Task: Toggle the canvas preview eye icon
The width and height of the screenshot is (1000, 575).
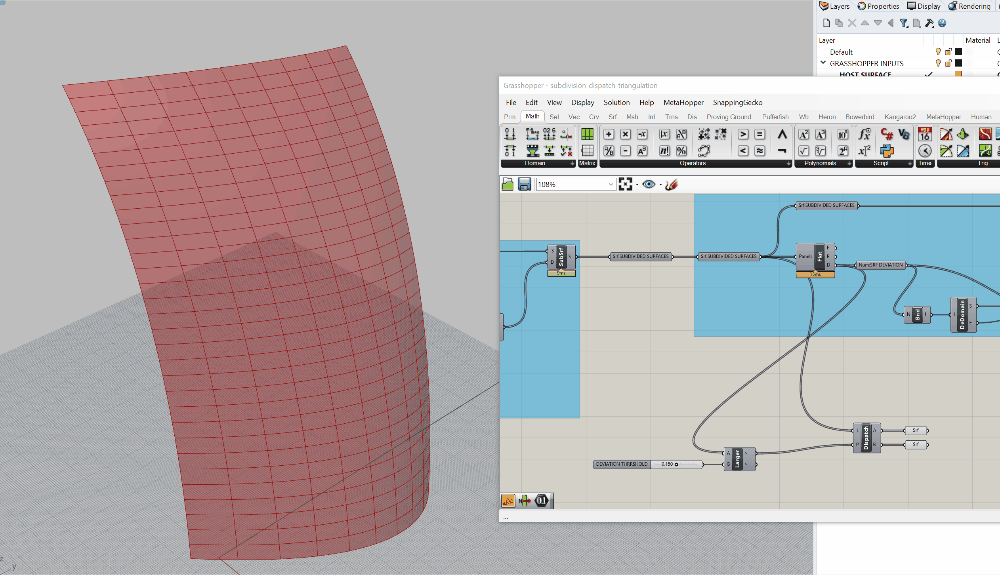Action: tap(650, 184)
